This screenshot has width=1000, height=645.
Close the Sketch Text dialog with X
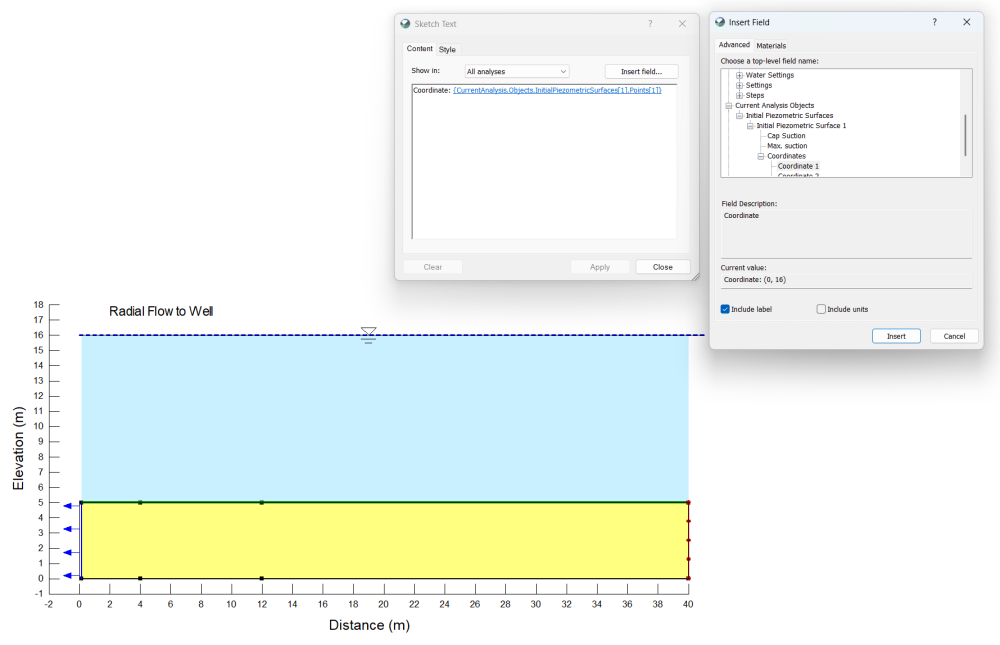coord(682,24)
